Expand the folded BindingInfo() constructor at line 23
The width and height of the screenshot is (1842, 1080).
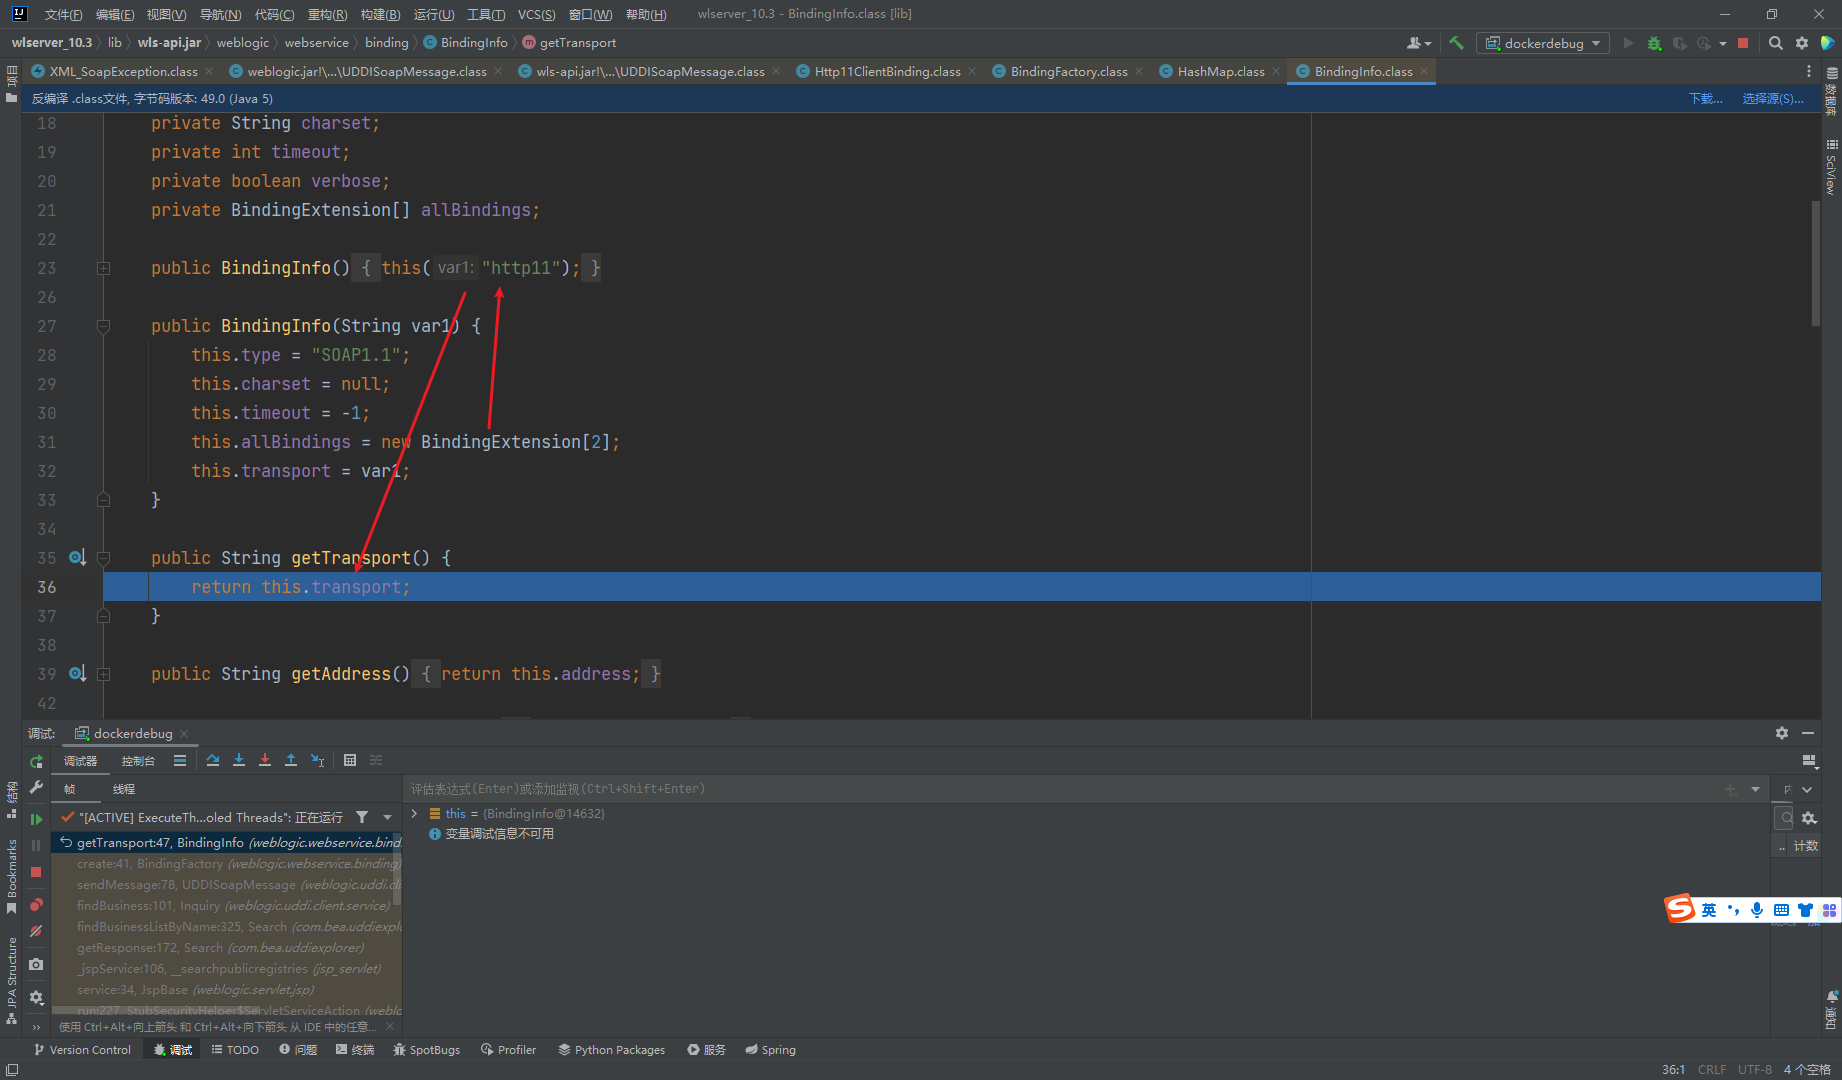click(103, 268)
